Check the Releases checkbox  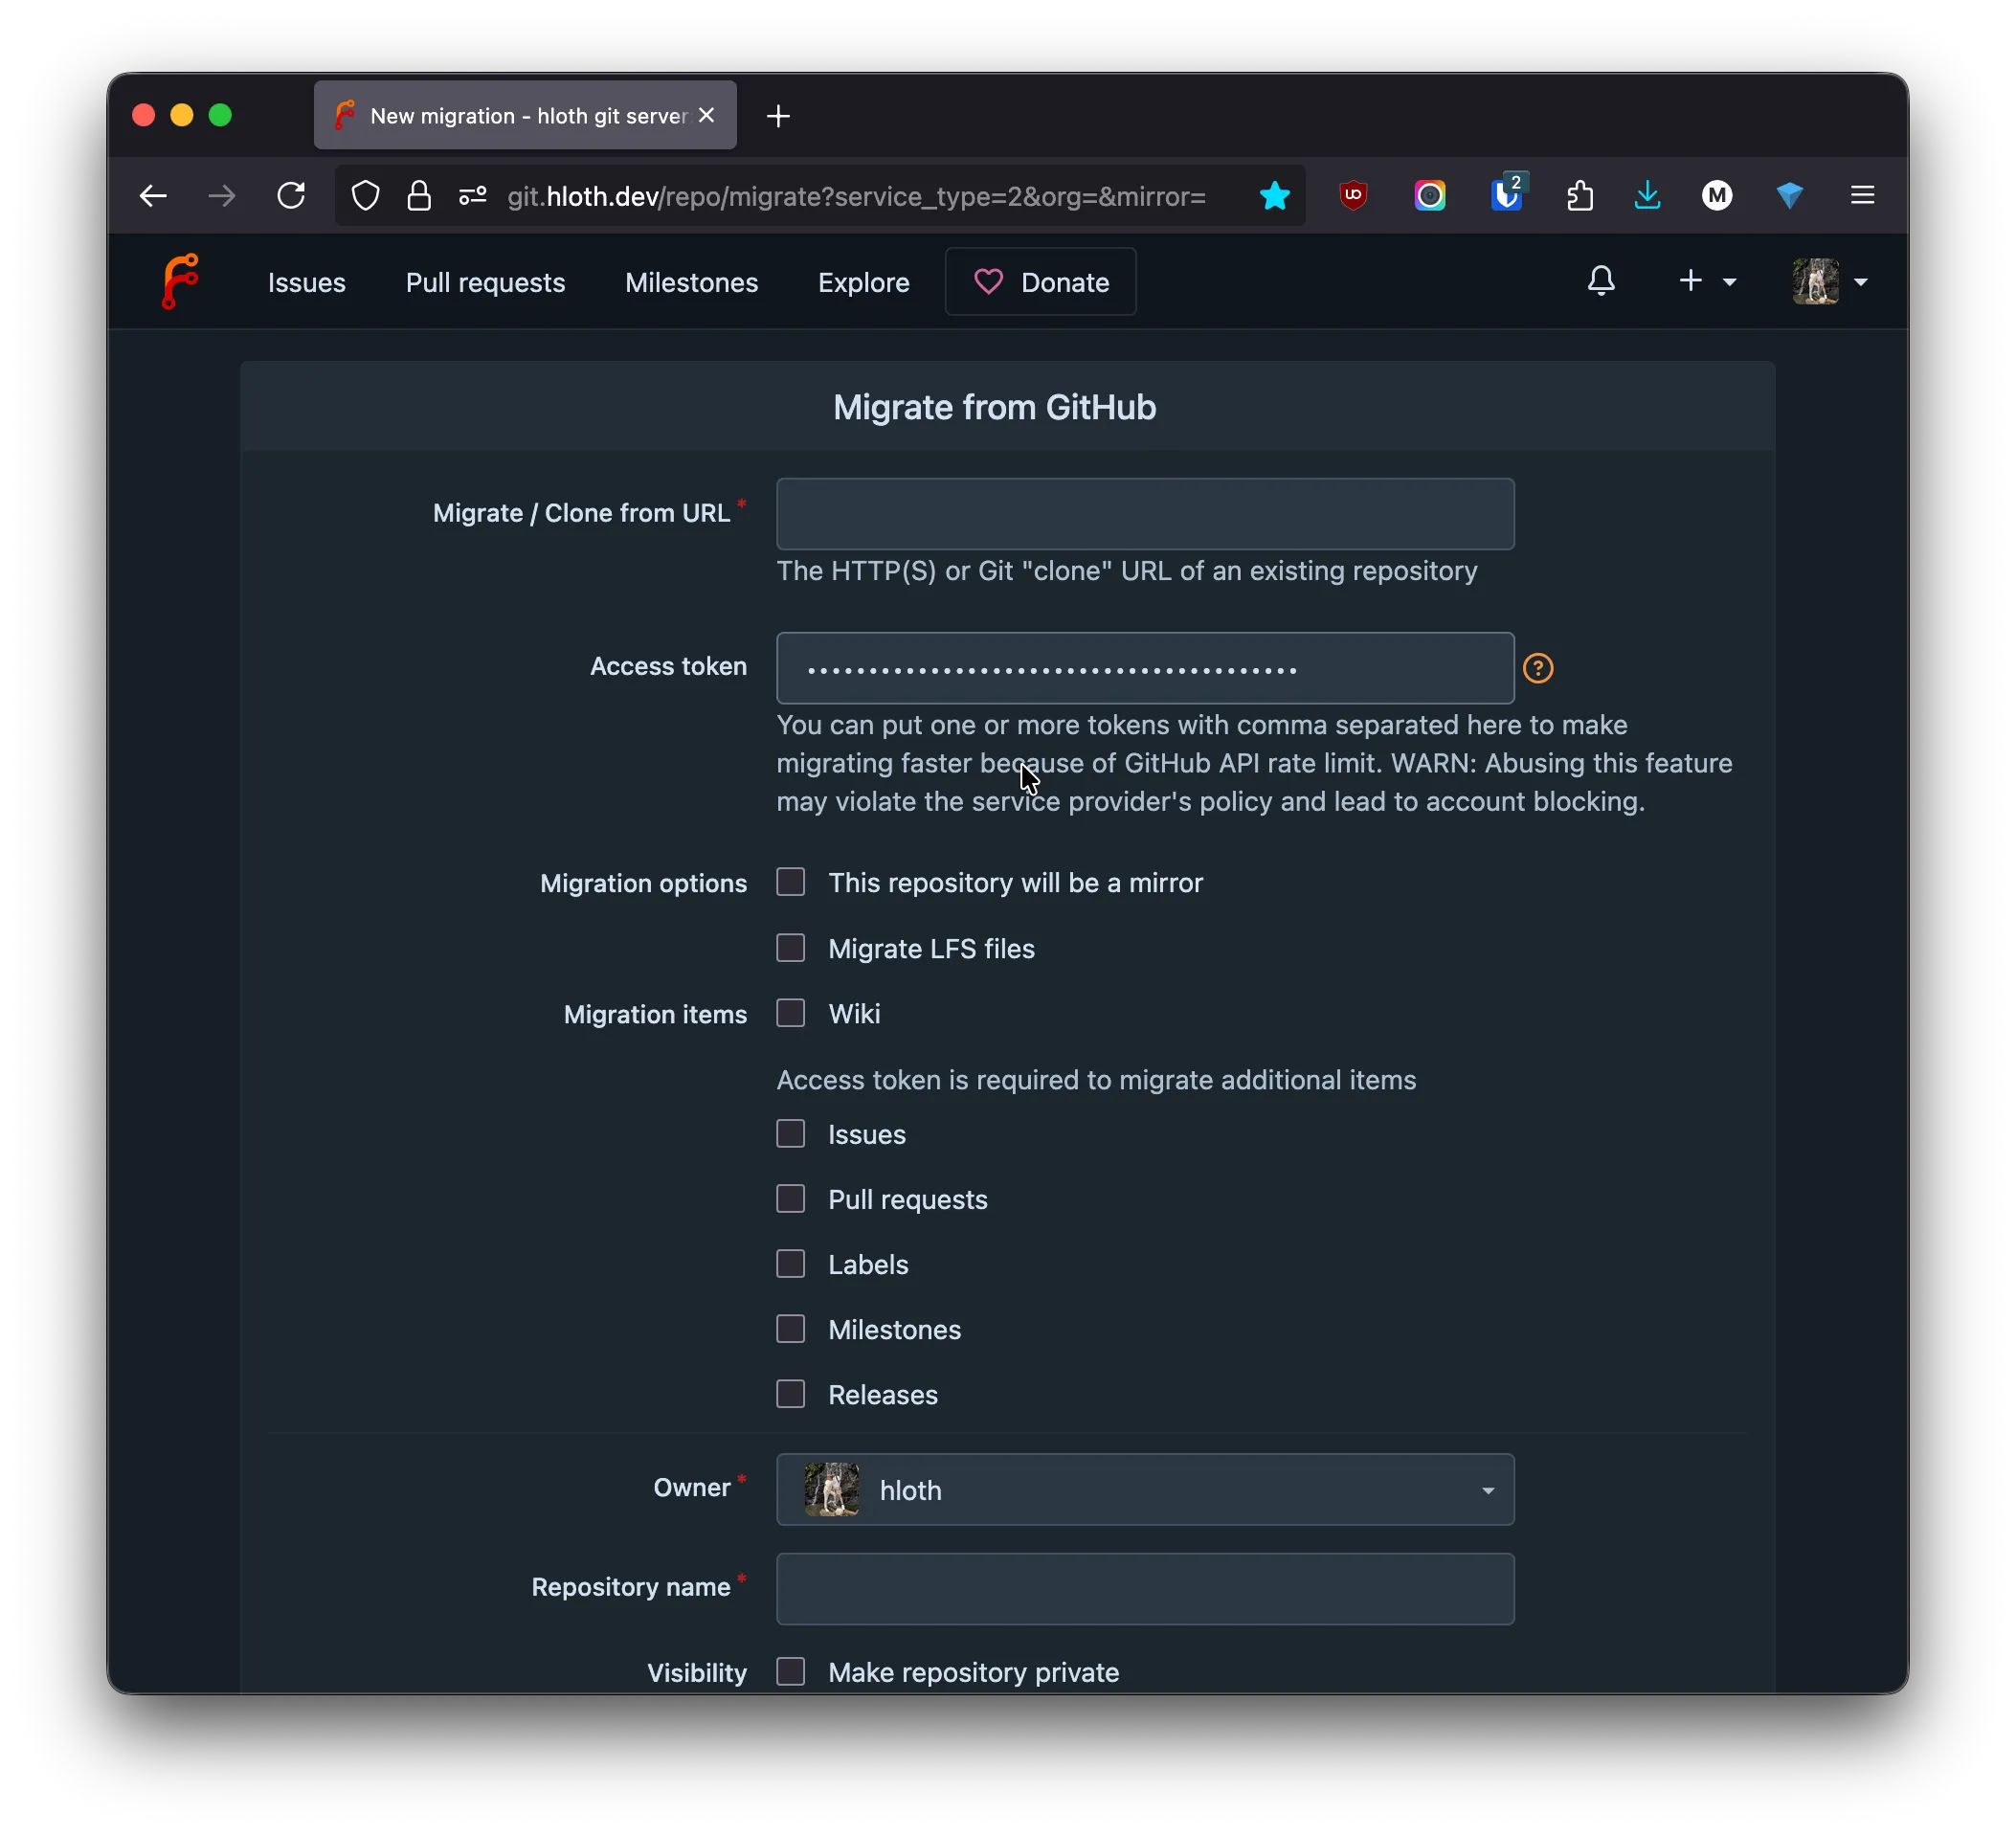point(791,1393)
